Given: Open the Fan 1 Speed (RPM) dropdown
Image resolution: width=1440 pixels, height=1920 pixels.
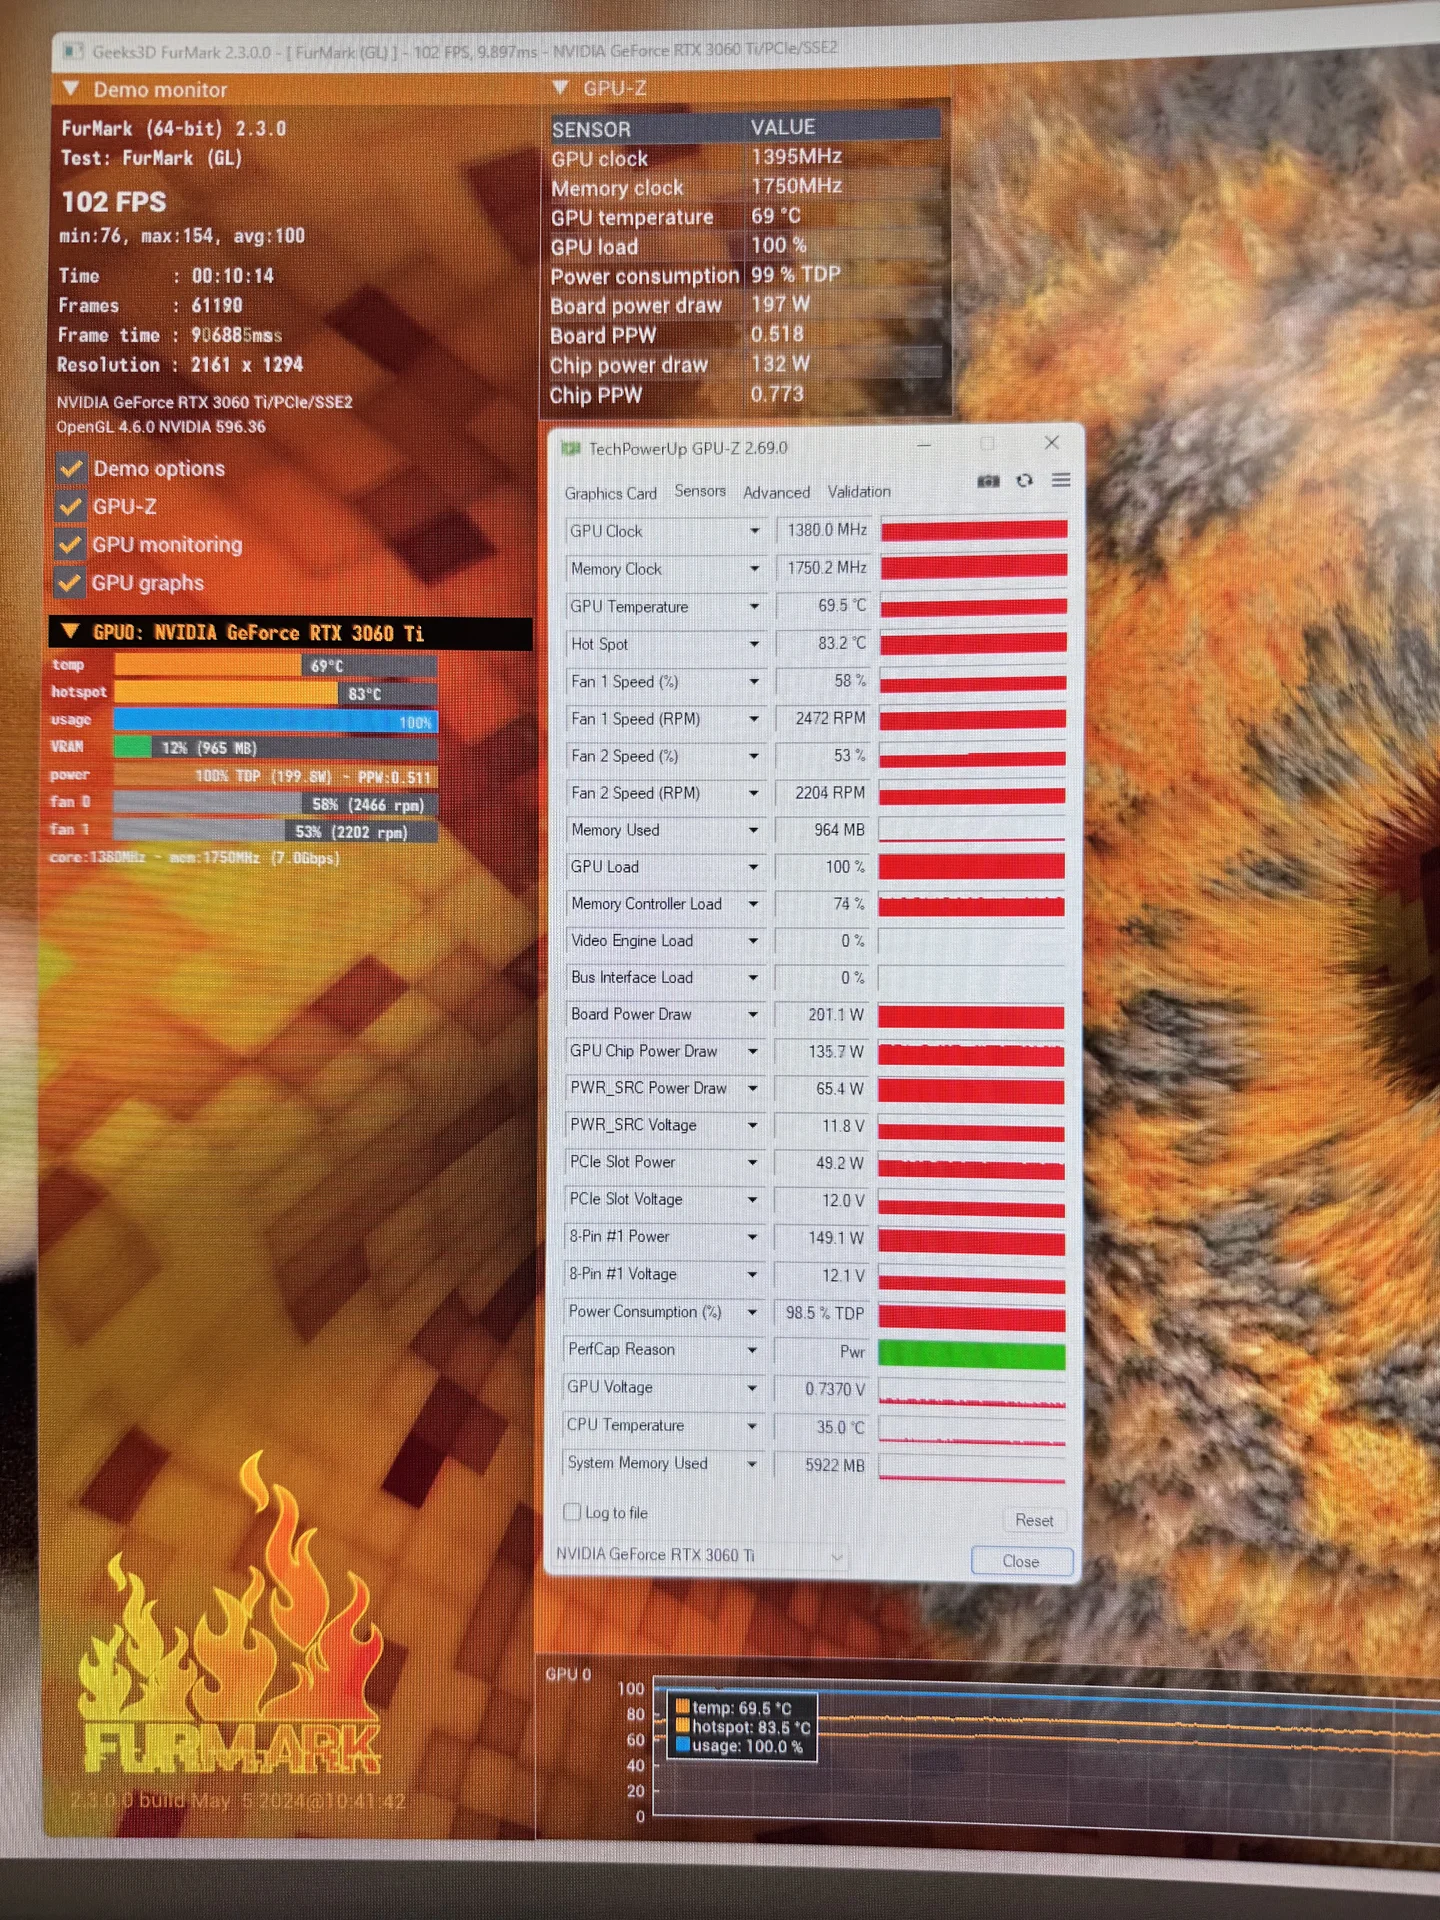Looking at the screenshot, I should (x=754, y=719).
